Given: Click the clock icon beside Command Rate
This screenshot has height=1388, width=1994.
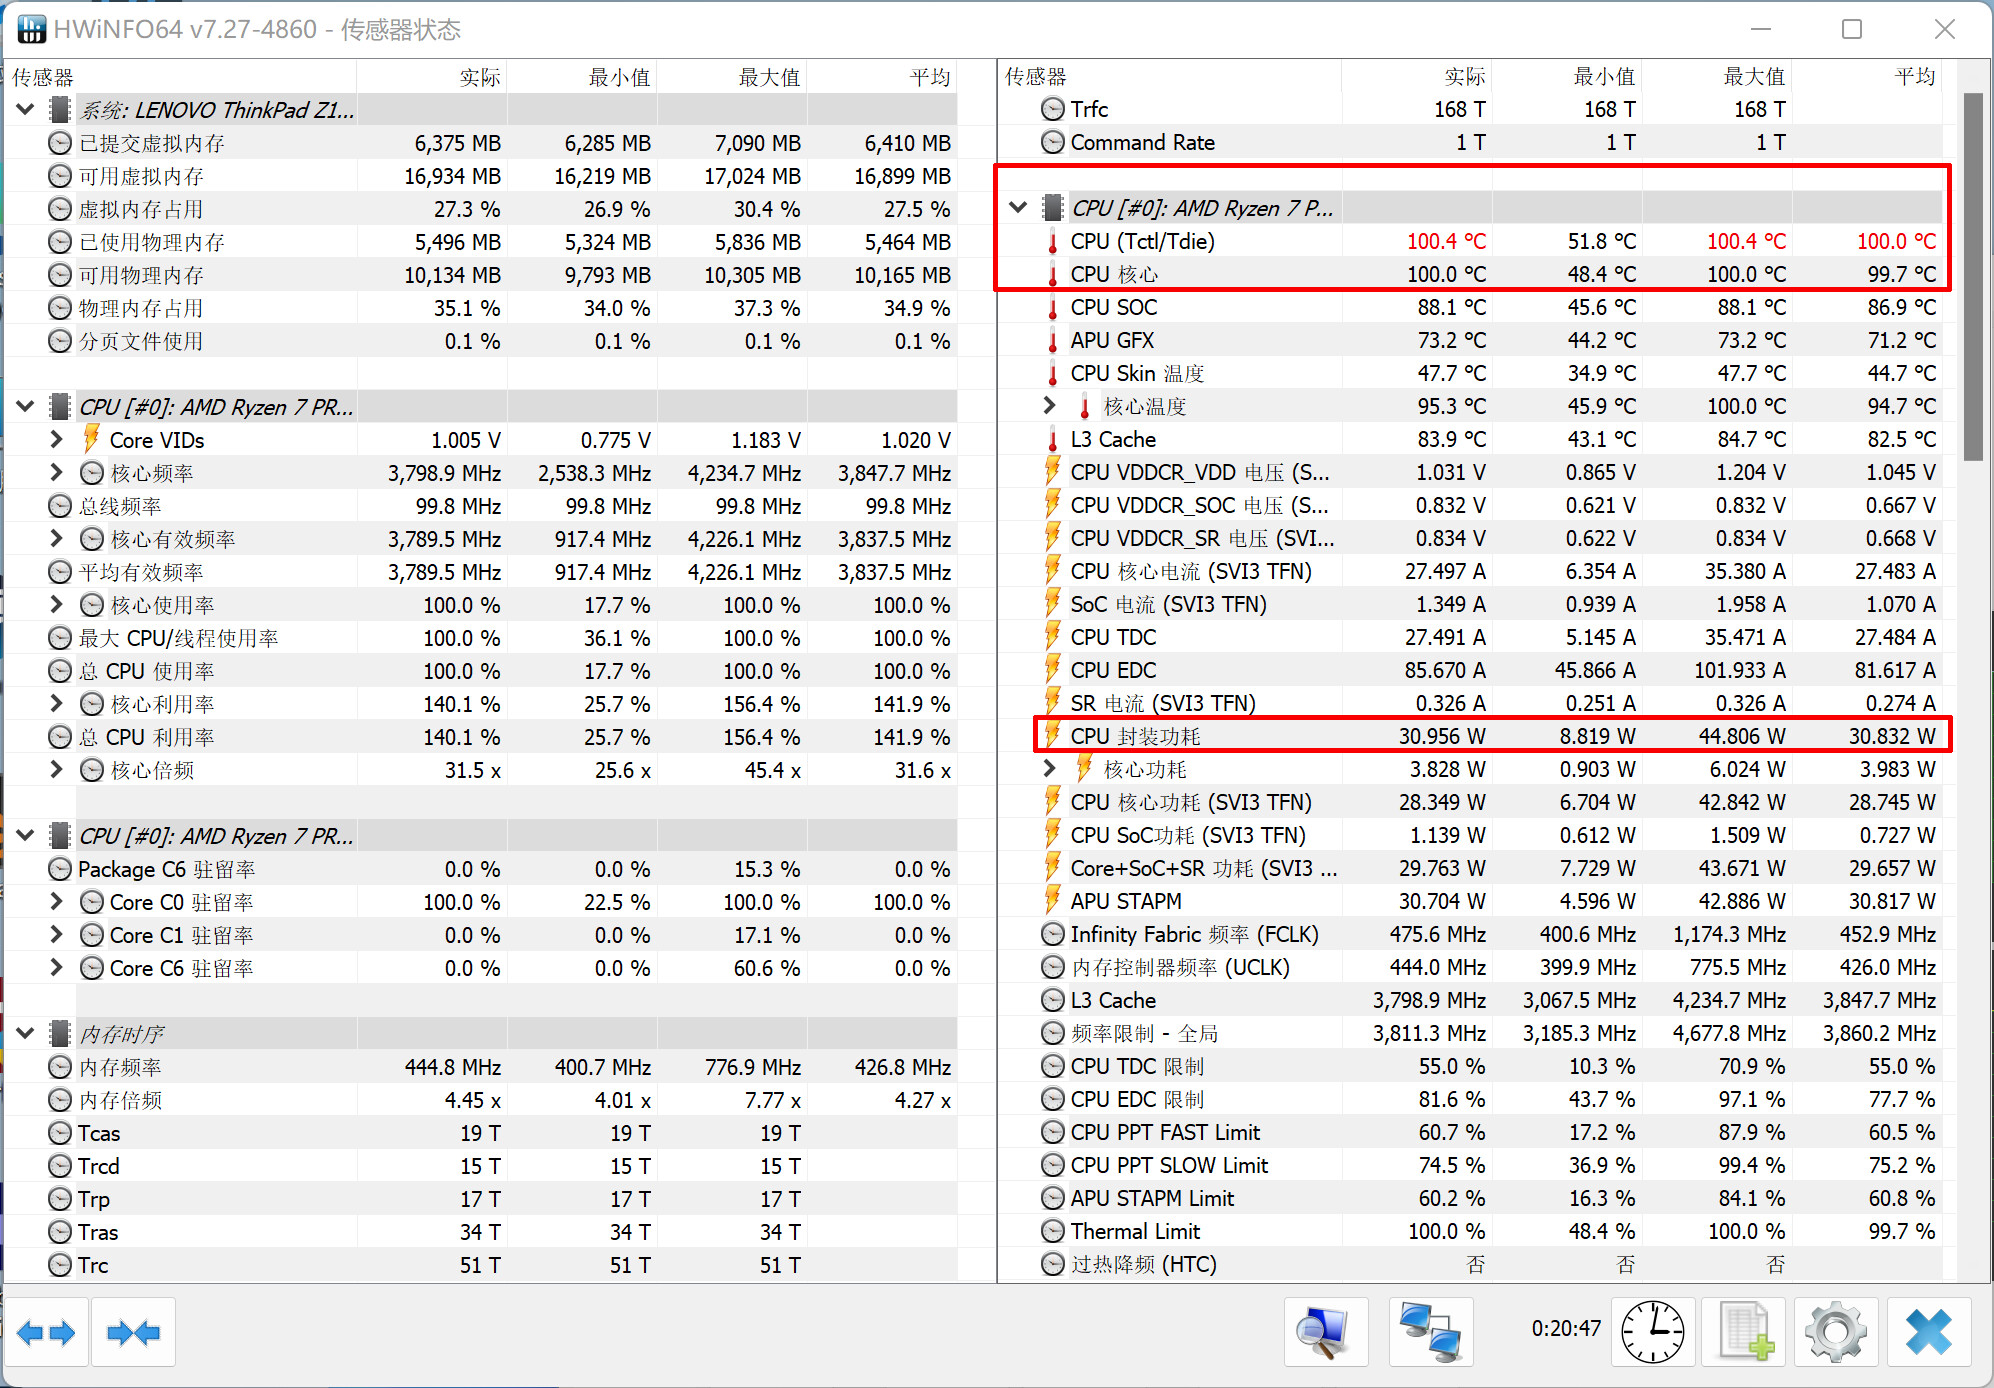Looking at the screenshot, I should (x=1052, y=142).
